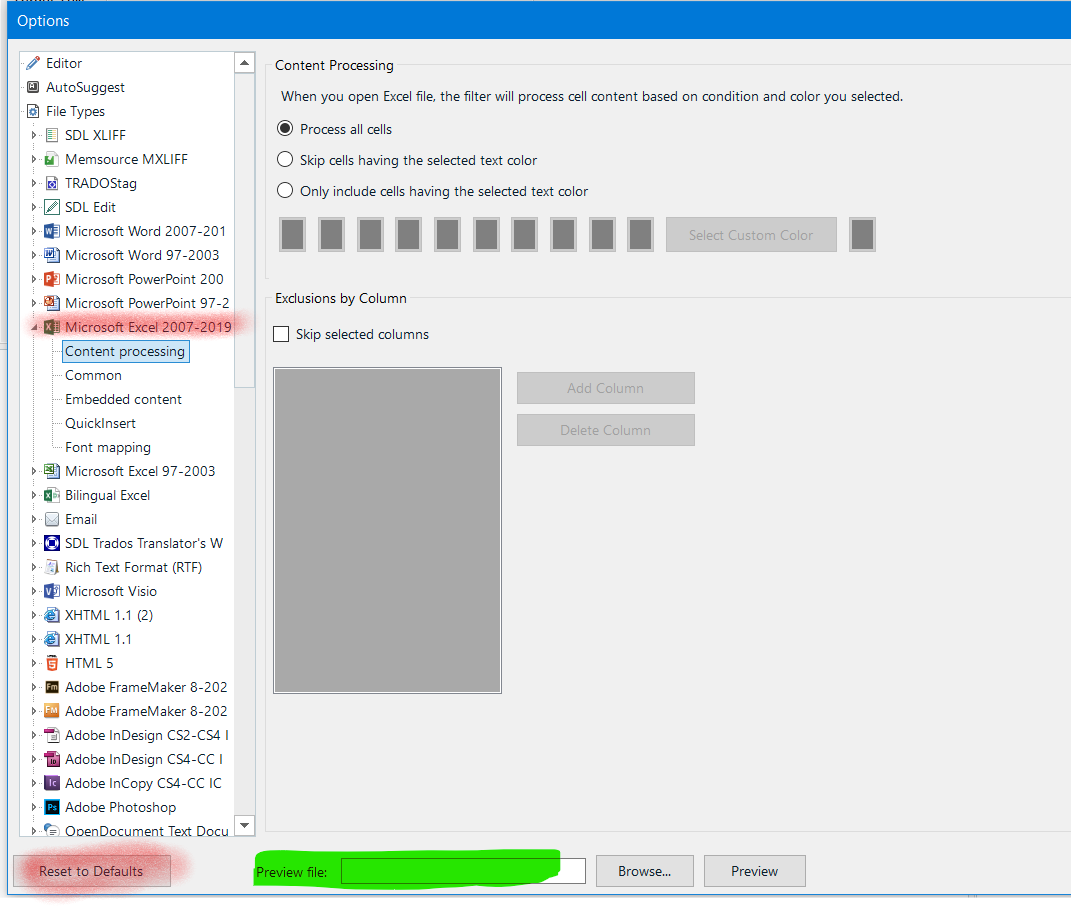Expand the Memsource MXLIFF node
1071x906 pixels.
tap(33, 159)
